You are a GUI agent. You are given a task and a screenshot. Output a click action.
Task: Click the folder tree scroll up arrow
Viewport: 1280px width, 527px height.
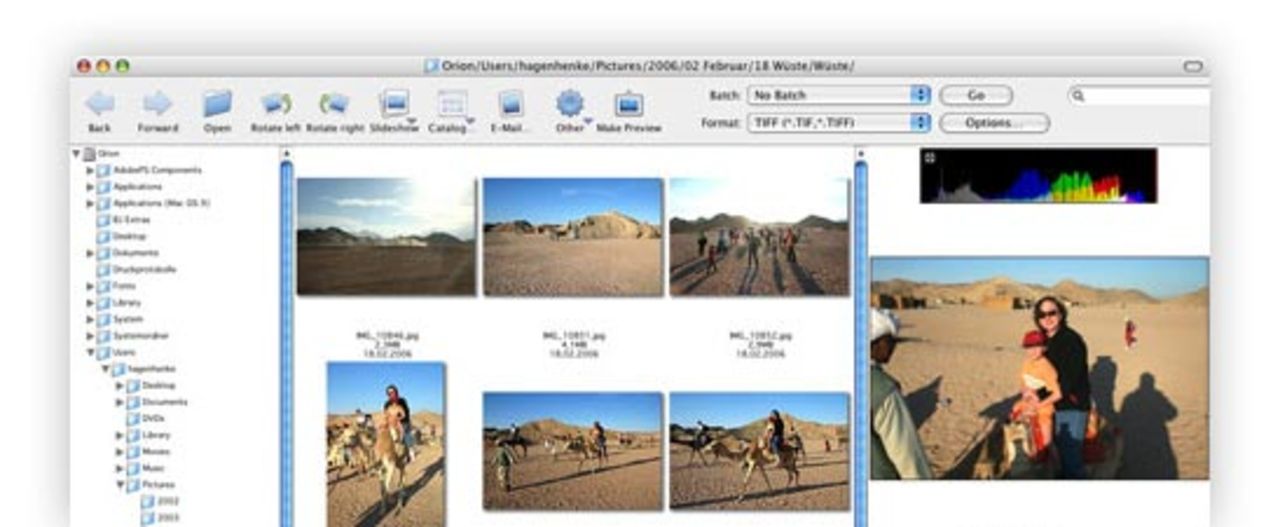coord(286,153)
